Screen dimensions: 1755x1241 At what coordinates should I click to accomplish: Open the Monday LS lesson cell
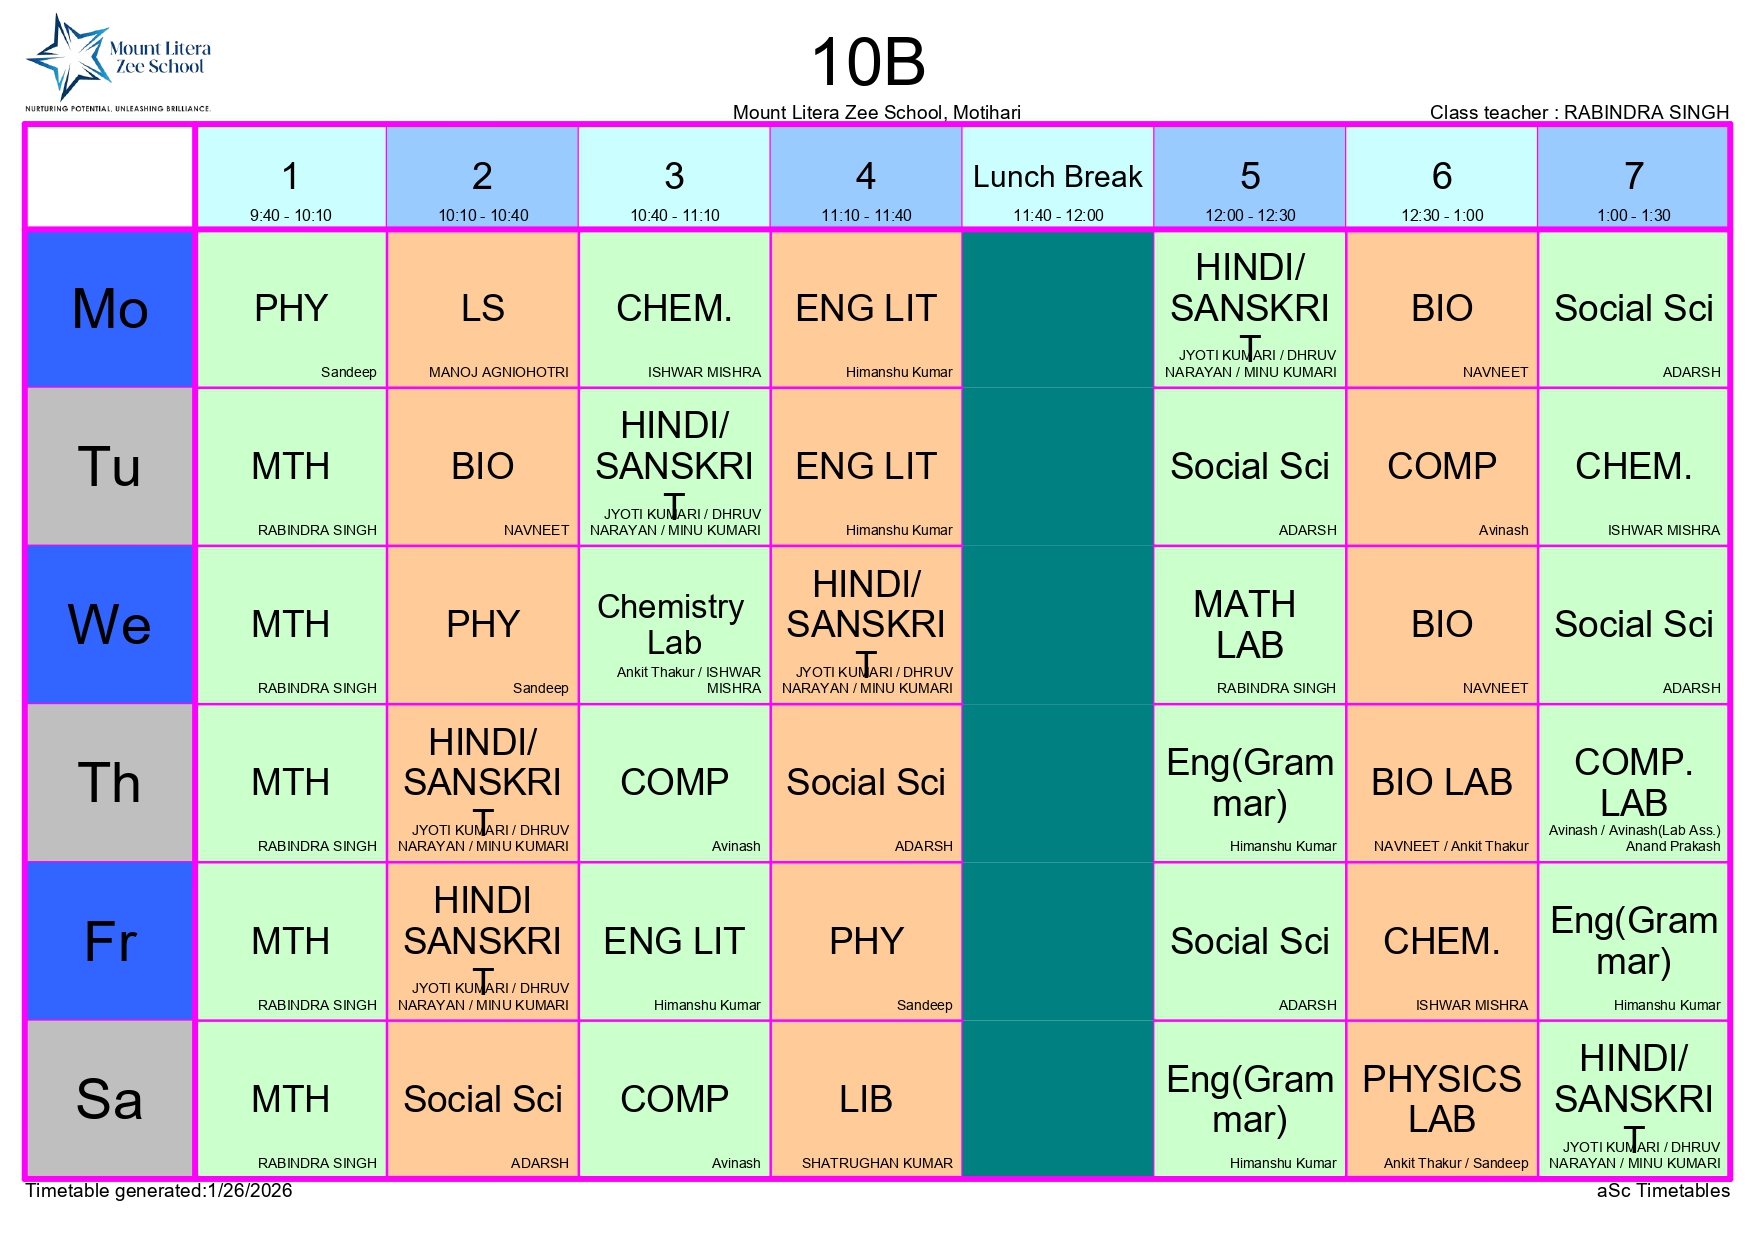[x=483, y=309]
